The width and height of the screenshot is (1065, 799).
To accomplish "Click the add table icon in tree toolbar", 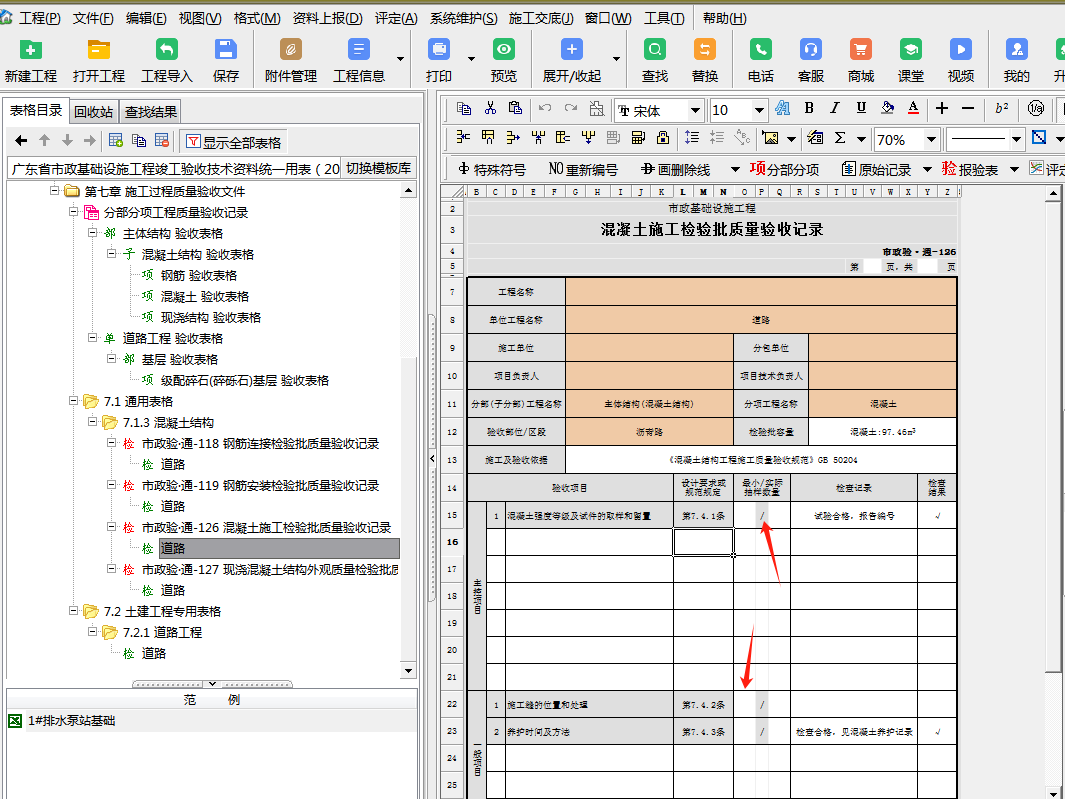I will pos(115,141).
